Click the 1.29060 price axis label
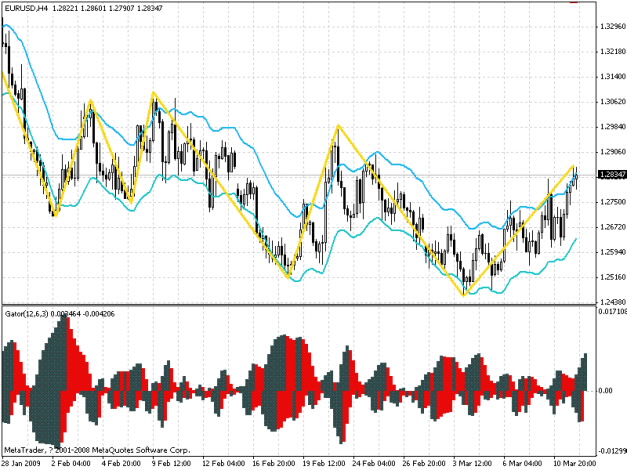Image resolution: width=627 pixels, height=470 pixels. (613, 152)
